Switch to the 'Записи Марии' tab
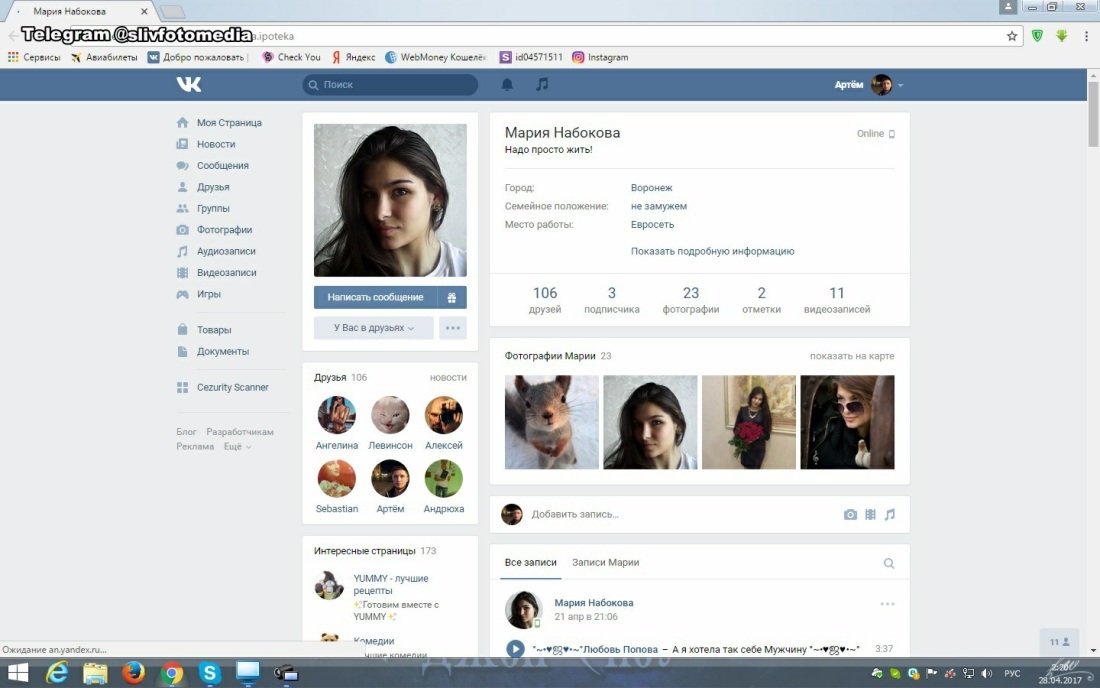 (605, 563)
